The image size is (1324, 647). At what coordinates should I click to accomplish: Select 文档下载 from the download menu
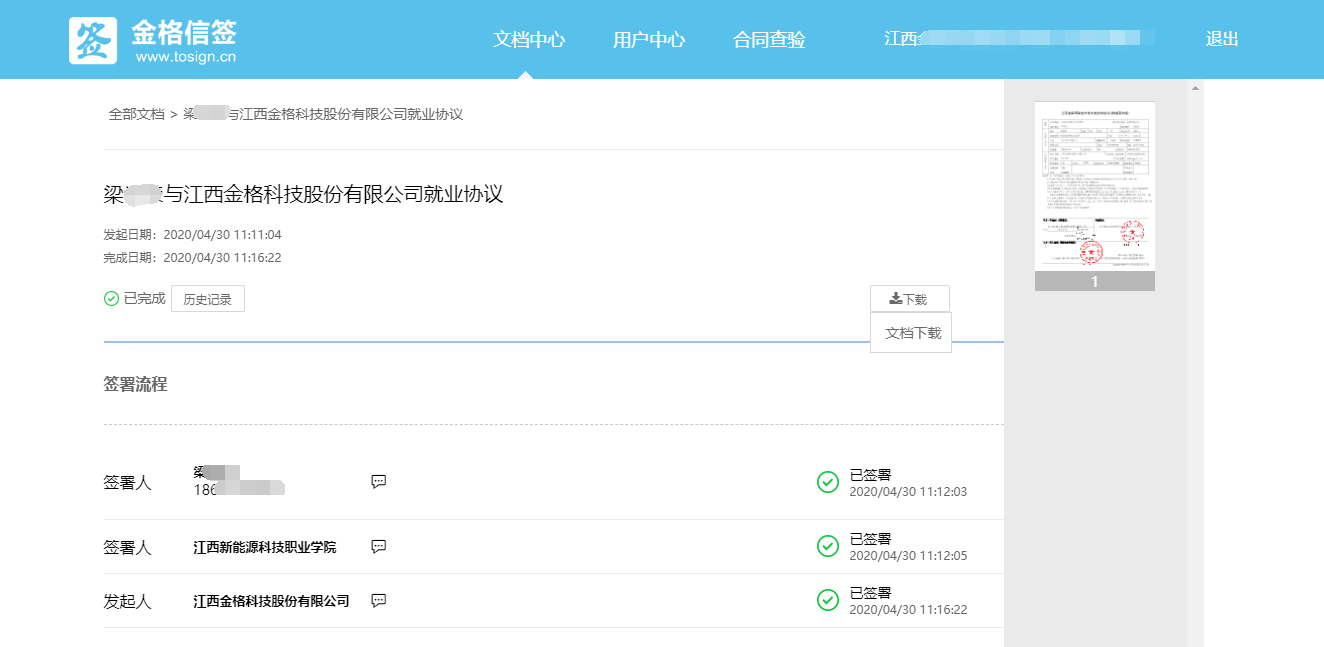[912, 333]
